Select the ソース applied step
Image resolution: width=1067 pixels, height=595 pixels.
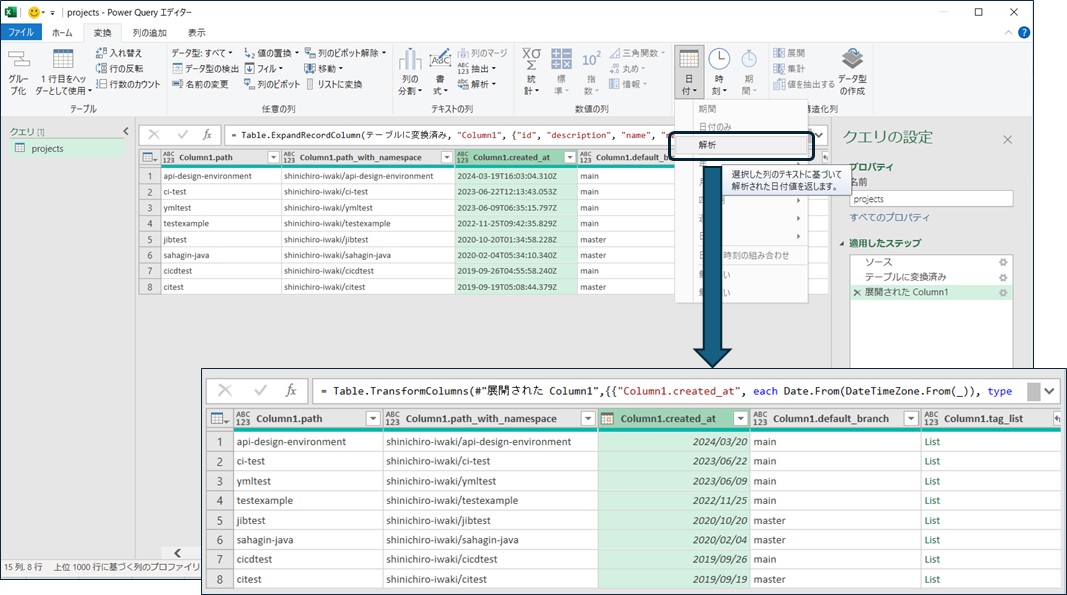click(x=878, y=262)
